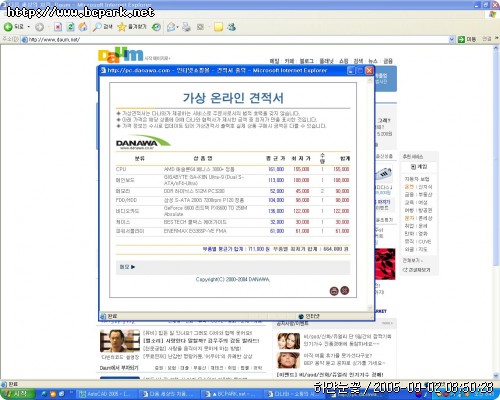Click the Daum logo on the background page
The height and width of the screenshot is (400, 500).
click(x=120, y=55)
